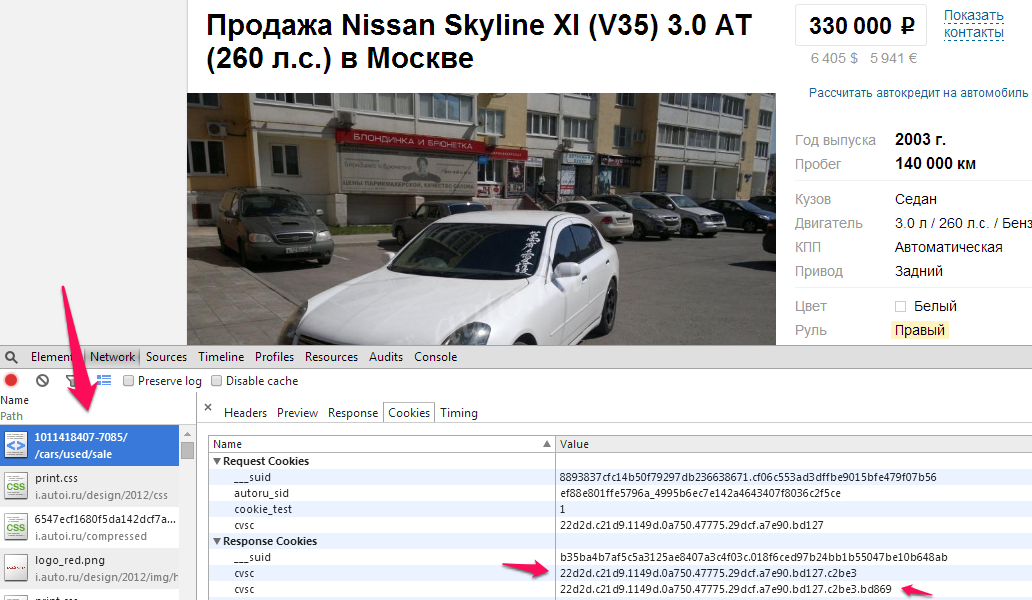Click the cvsc value ending in bd127.c2be3.bd869
Image resolution: width=1032 pixels, height=600 pixels.
725,589
